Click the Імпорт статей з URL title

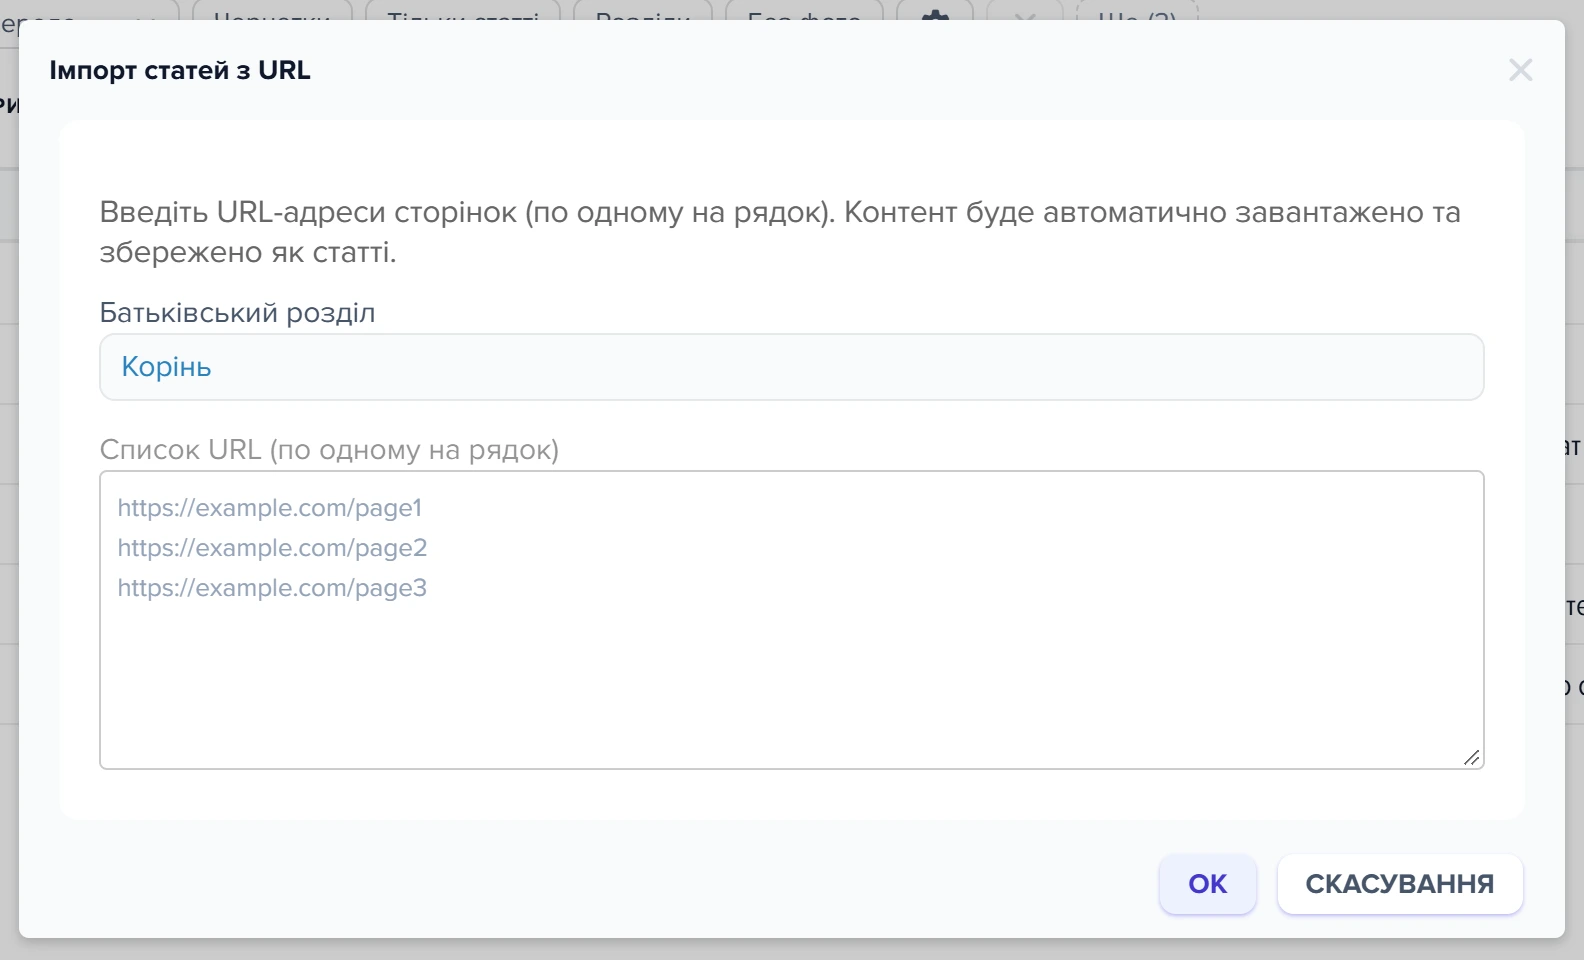pyautogui.click(x=180, y=71)
